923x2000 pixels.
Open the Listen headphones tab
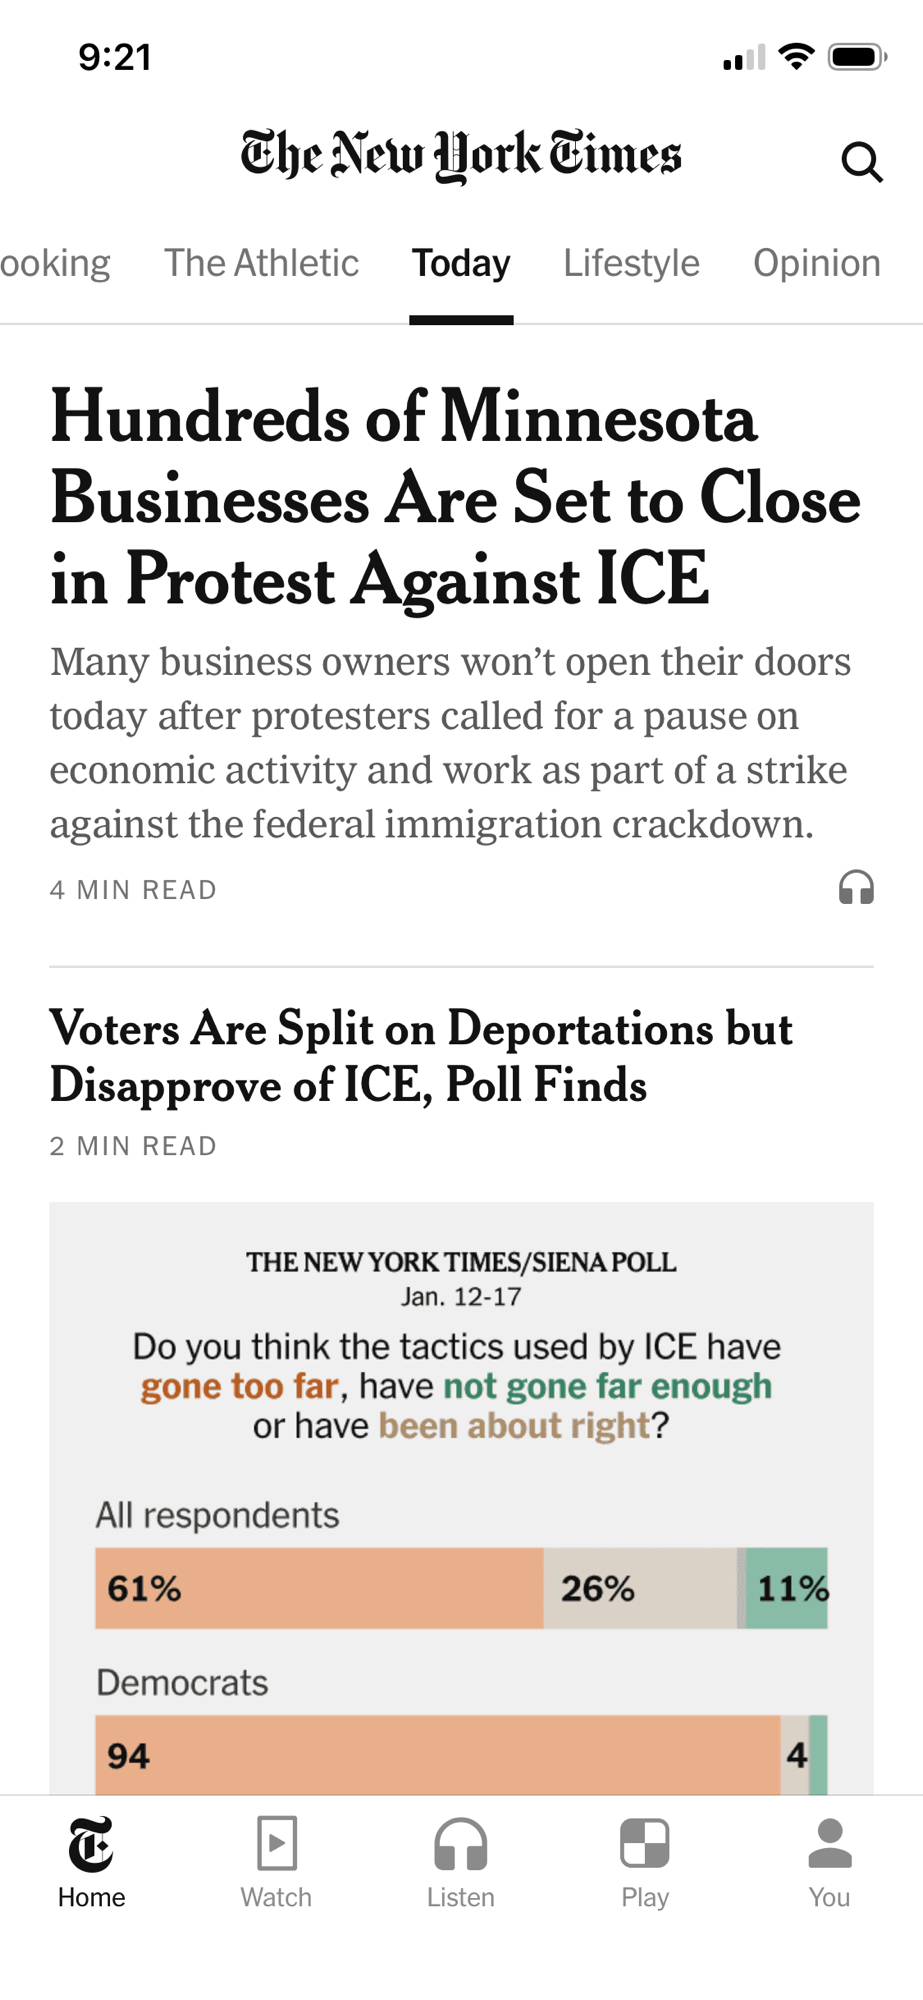click(460, 1861)
